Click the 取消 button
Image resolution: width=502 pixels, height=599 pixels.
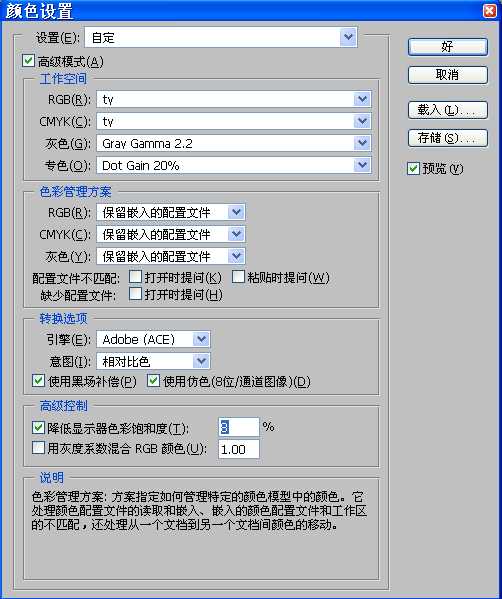click(448, 75)
